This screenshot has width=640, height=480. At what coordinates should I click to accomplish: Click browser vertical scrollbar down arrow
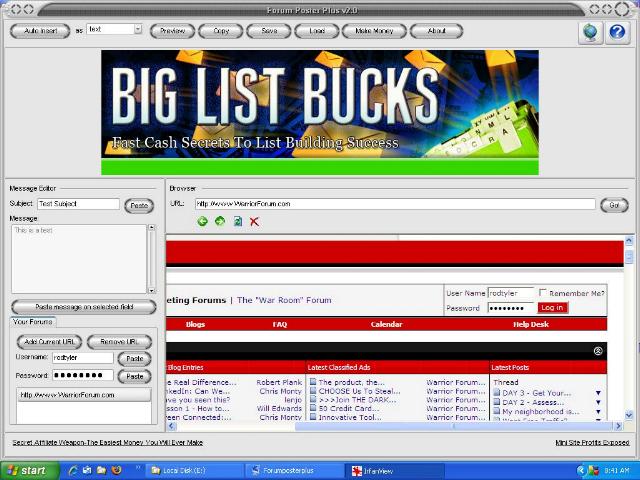(629, 416)
